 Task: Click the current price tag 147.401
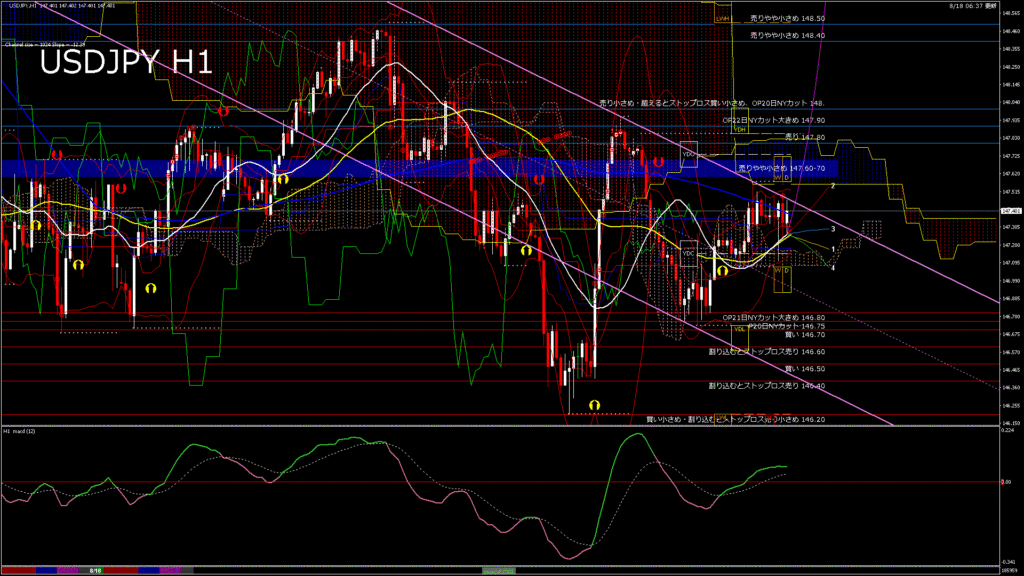click(x=1010, y=211)
